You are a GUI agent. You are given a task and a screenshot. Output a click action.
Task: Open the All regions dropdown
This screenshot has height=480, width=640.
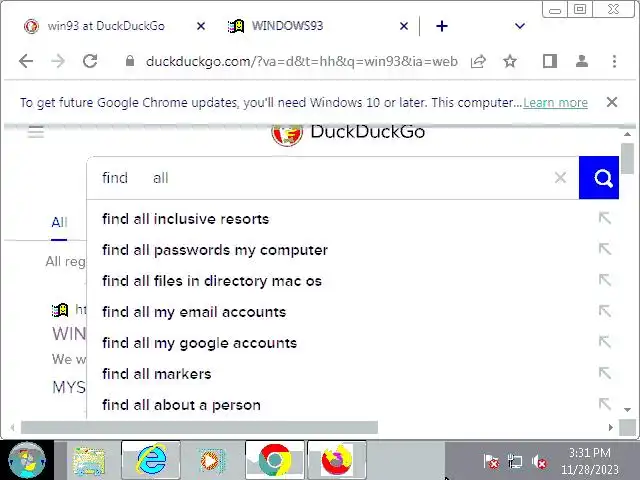pyautogui.click(x=66, y=262)
